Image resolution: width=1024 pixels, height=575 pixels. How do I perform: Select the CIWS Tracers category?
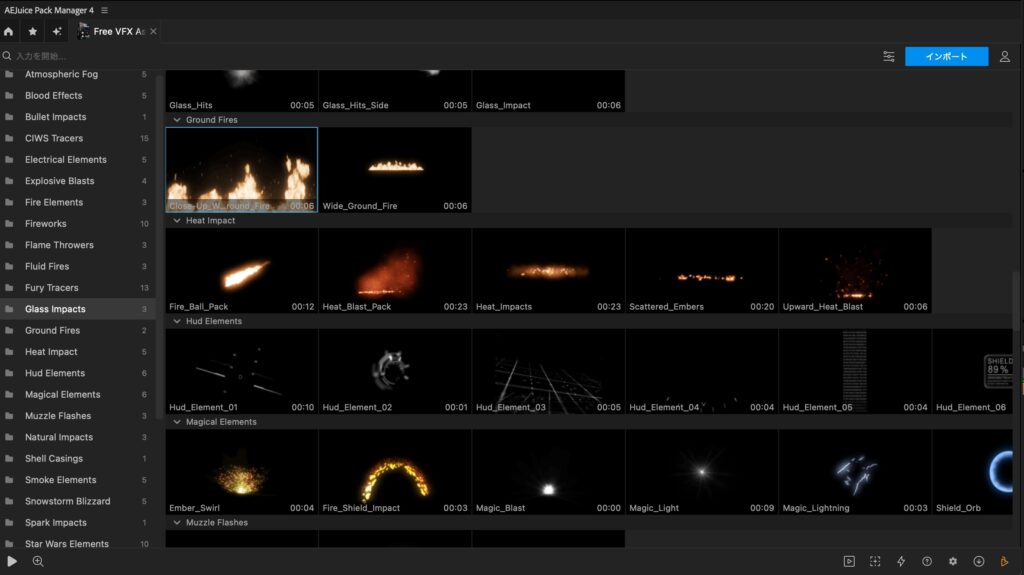pyautogui.click(x=77, y=139)
